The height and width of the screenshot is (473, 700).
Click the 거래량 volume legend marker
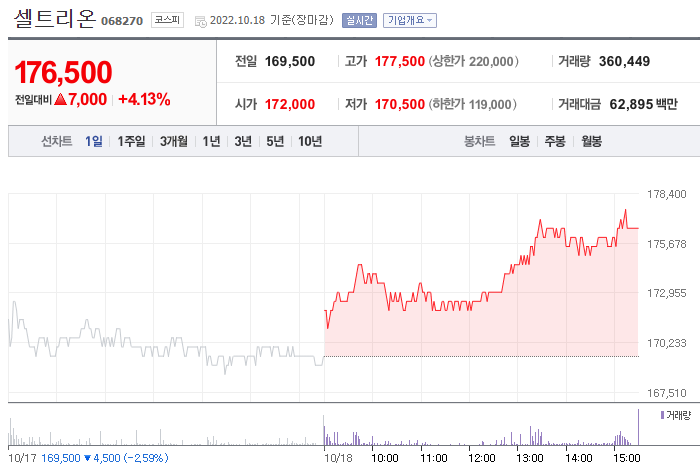pyautogui.click(x=662, y=415)
